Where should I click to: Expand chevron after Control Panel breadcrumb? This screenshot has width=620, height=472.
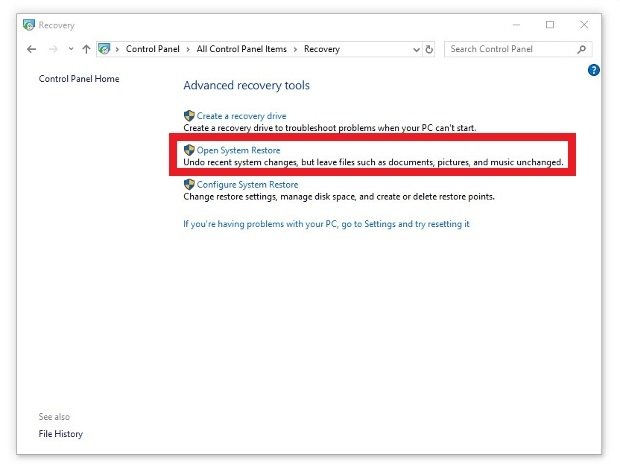coord(188,49)
